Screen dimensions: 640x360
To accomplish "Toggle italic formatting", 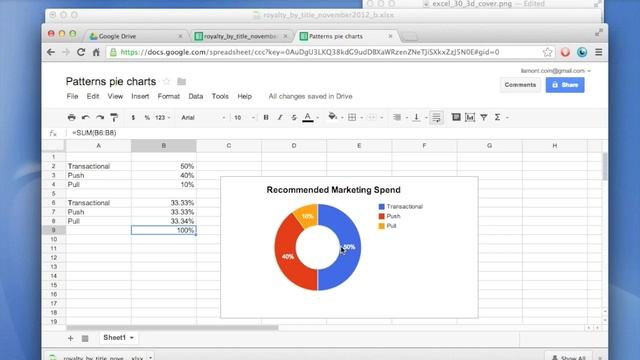I will tap(280, 118).
